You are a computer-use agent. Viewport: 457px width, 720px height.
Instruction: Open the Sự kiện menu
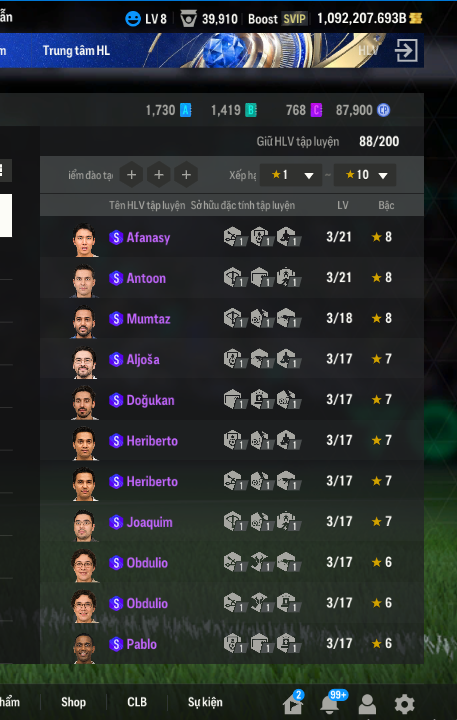pyautogui.click(x=205, y=702)
